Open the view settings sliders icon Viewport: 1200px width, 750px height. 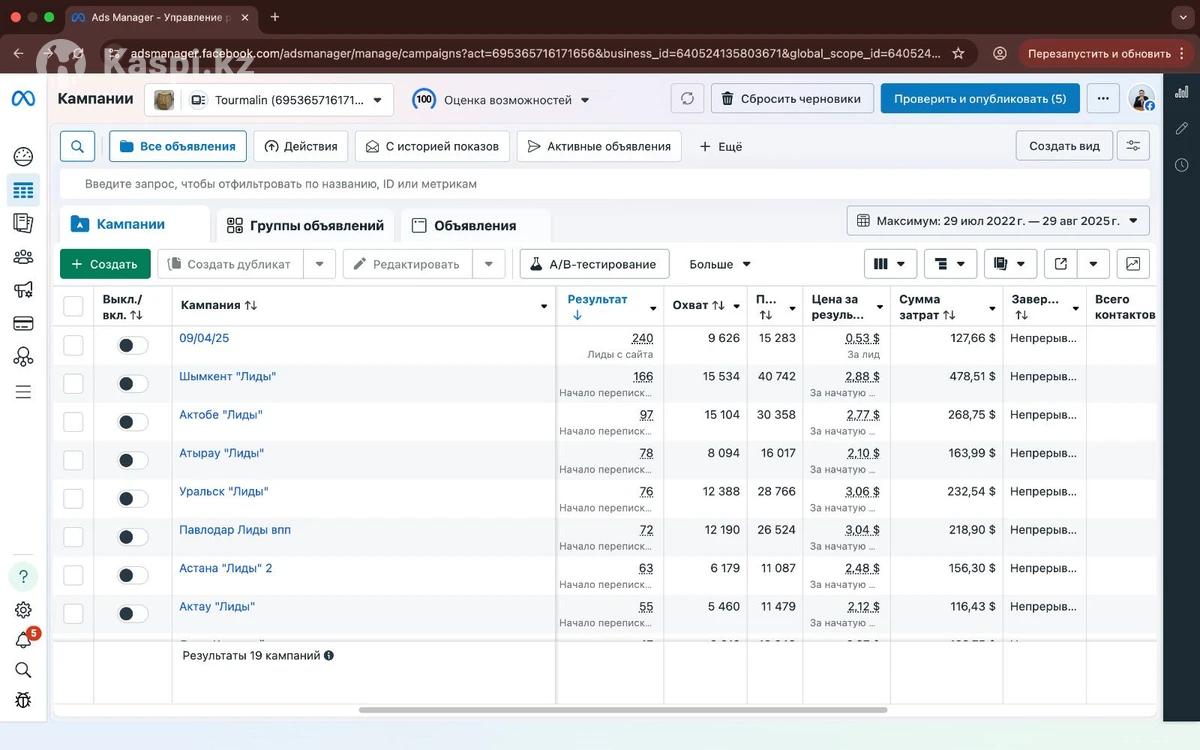1133,146
